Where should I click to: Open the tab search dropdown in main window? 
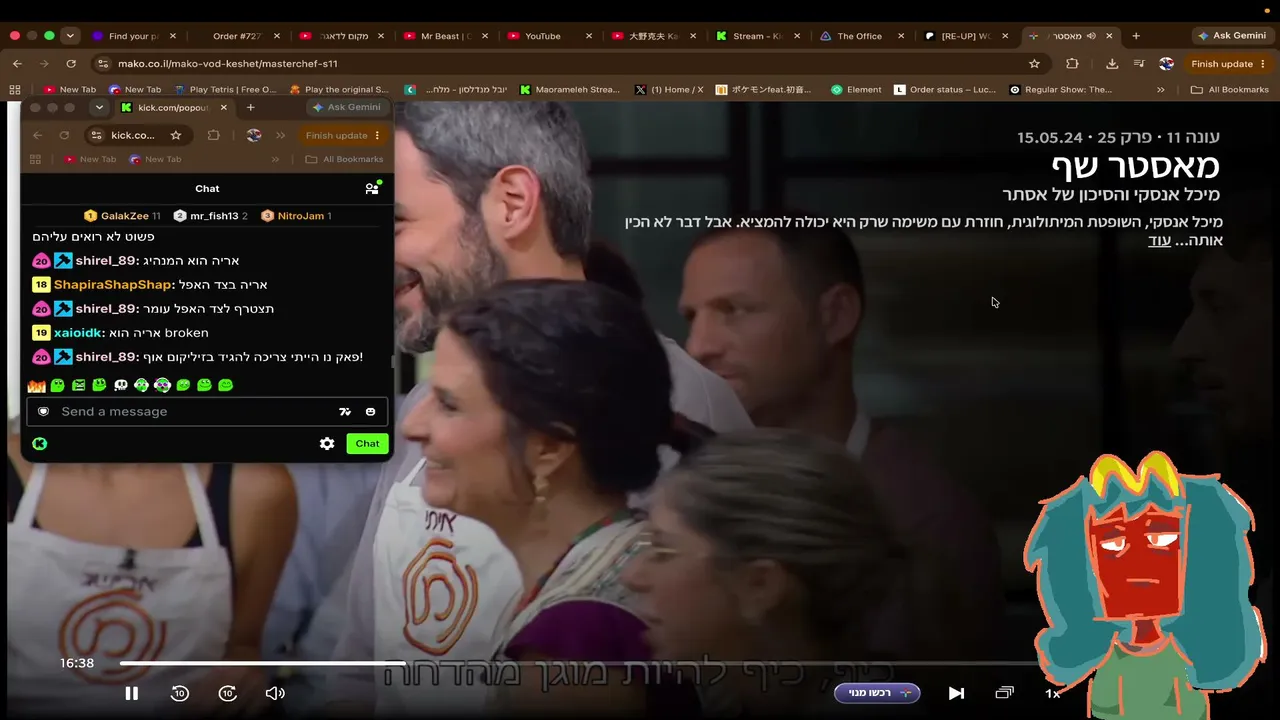pyautogui.click(x=69, y=36)
